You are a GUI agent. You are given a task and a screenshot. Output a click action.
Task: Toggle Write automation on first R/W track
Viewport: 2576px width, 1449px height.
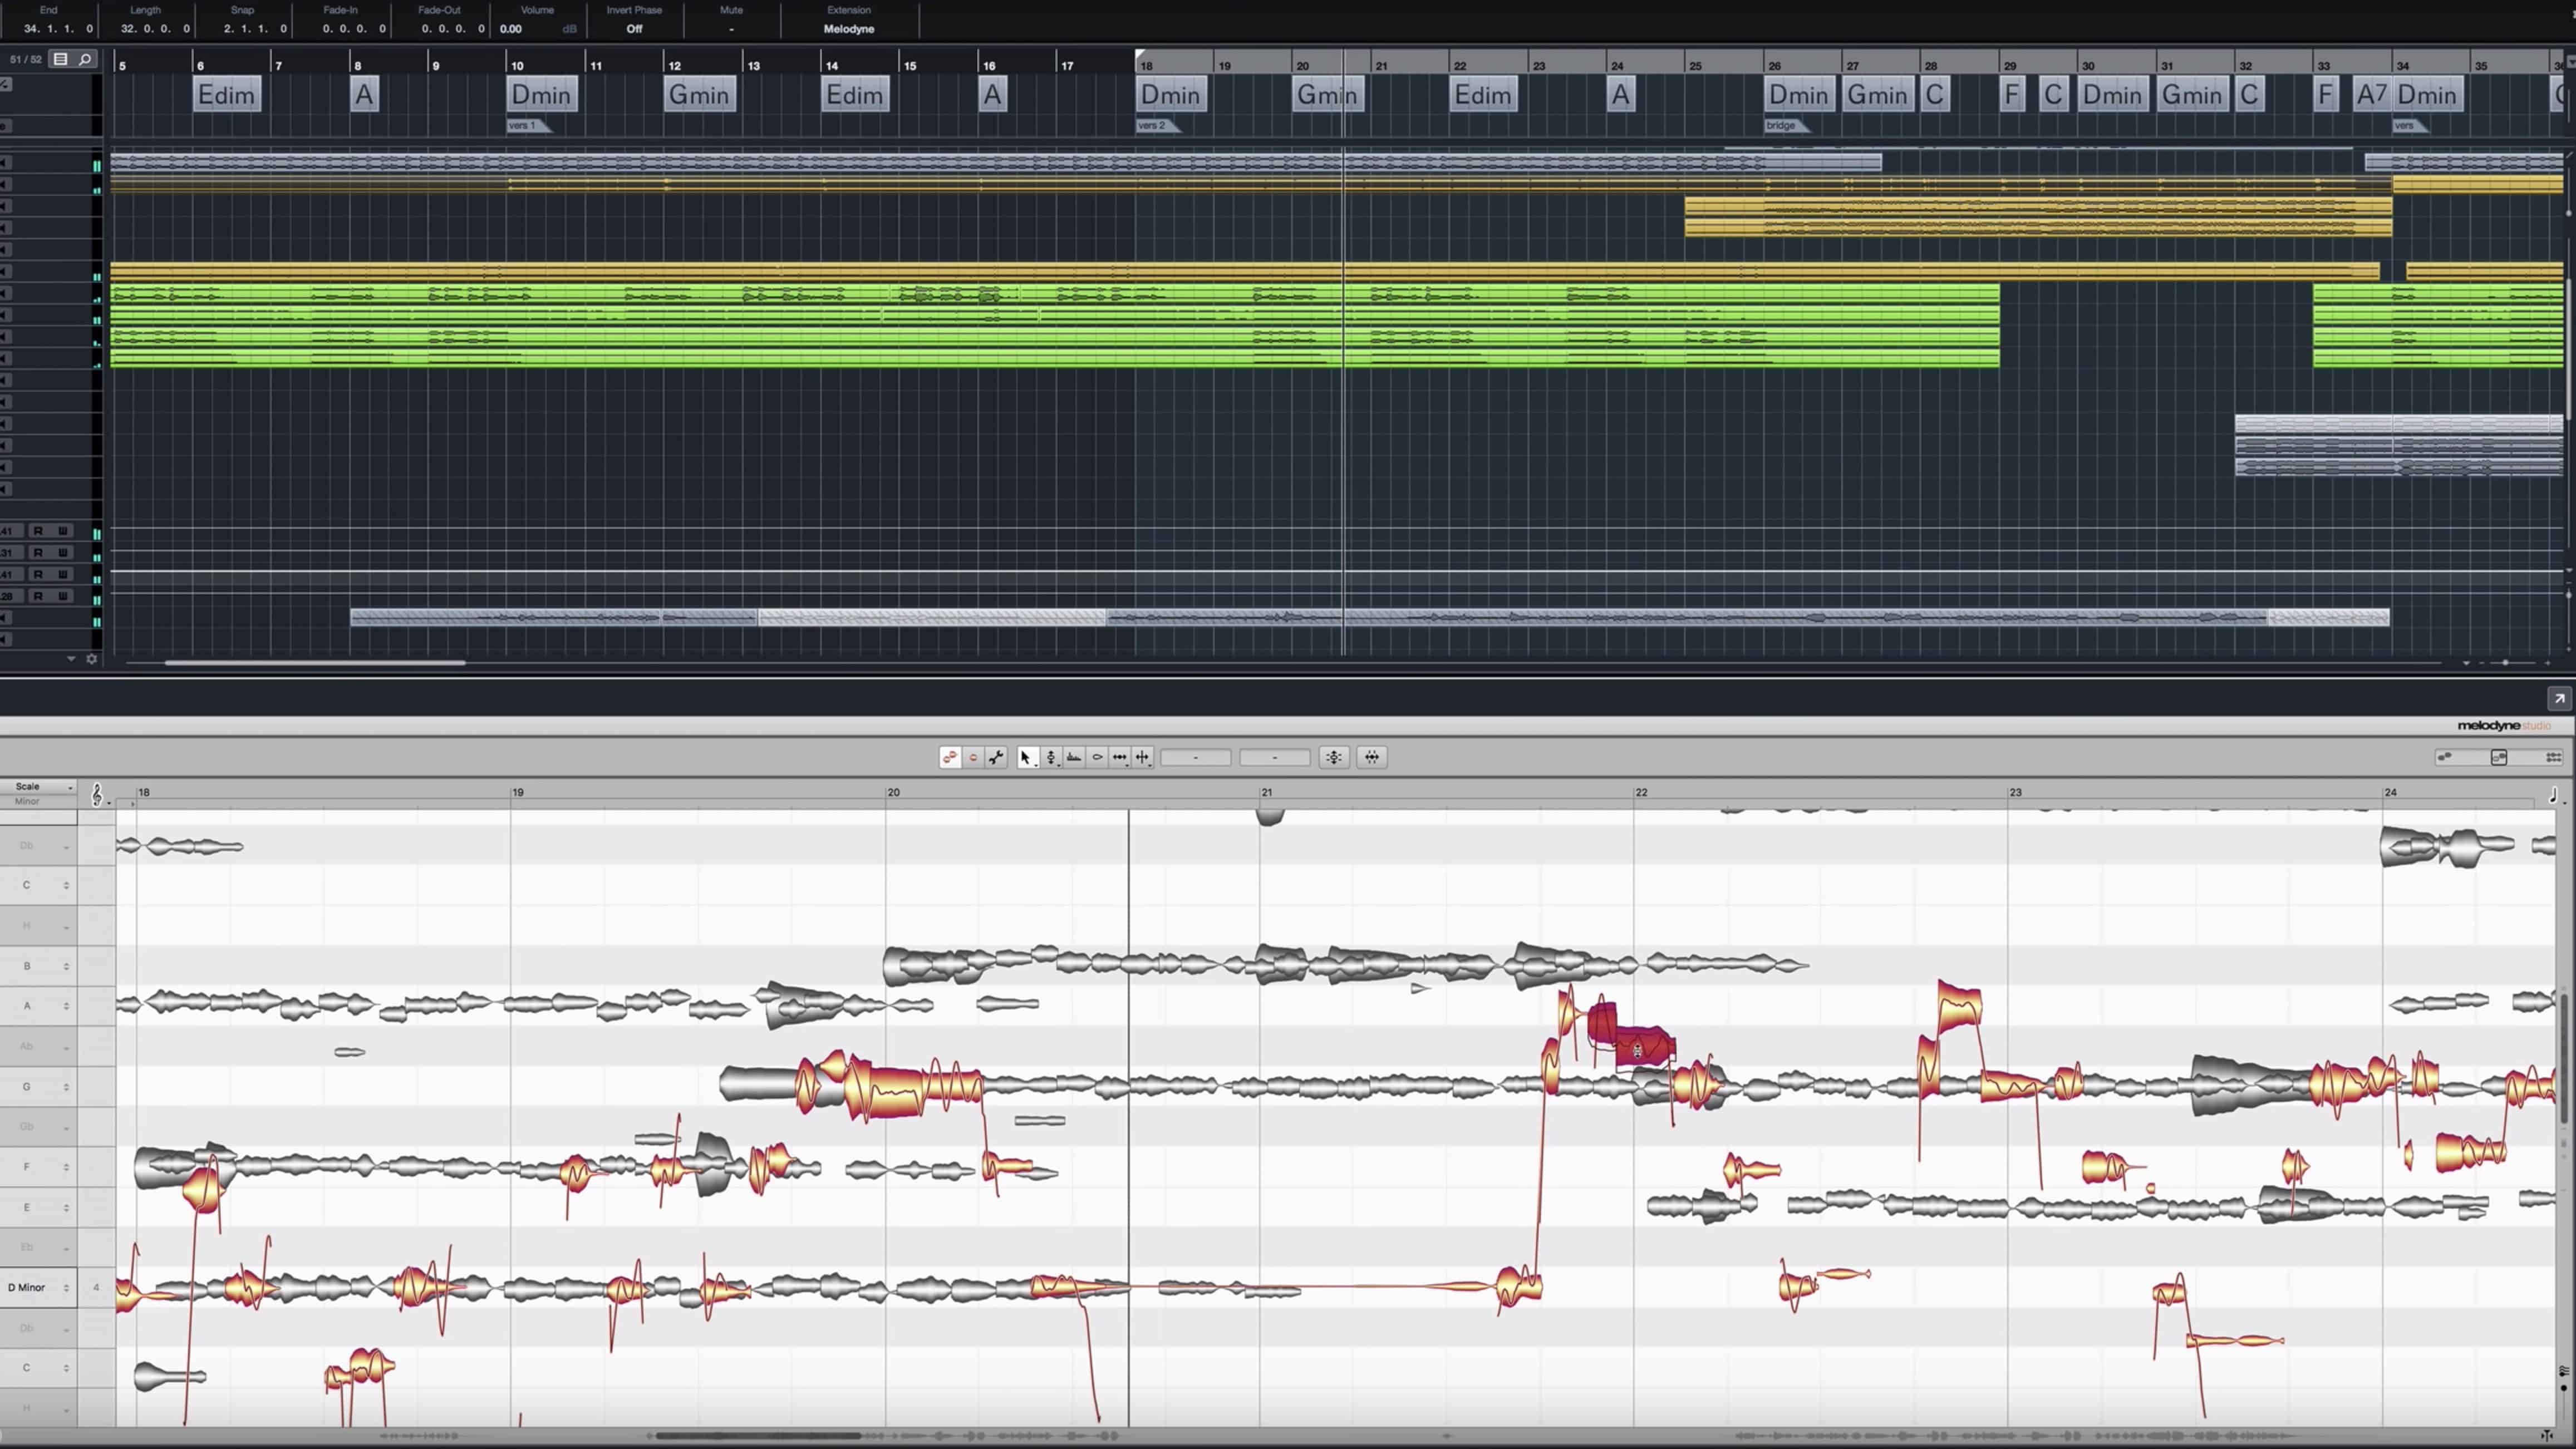62,531
